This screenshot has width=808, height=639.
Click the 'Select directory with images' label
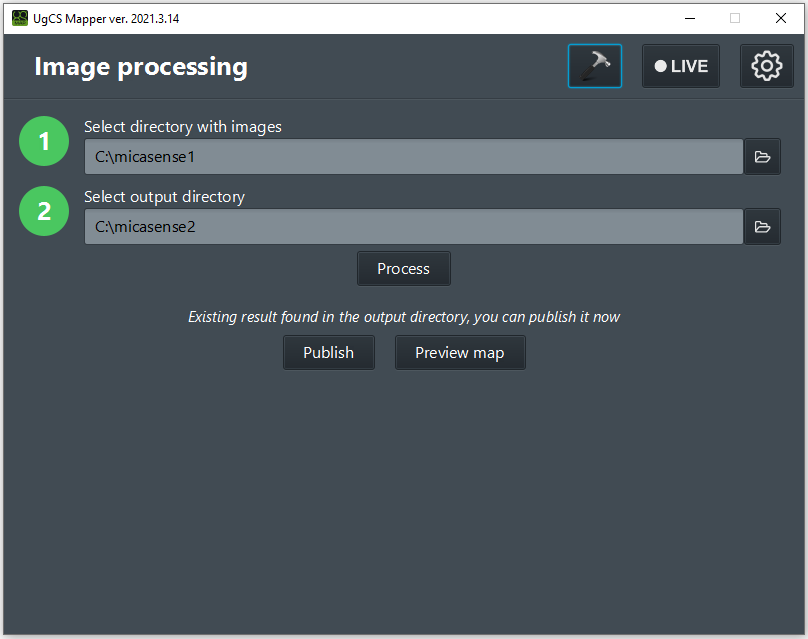[x=183, y=127]
